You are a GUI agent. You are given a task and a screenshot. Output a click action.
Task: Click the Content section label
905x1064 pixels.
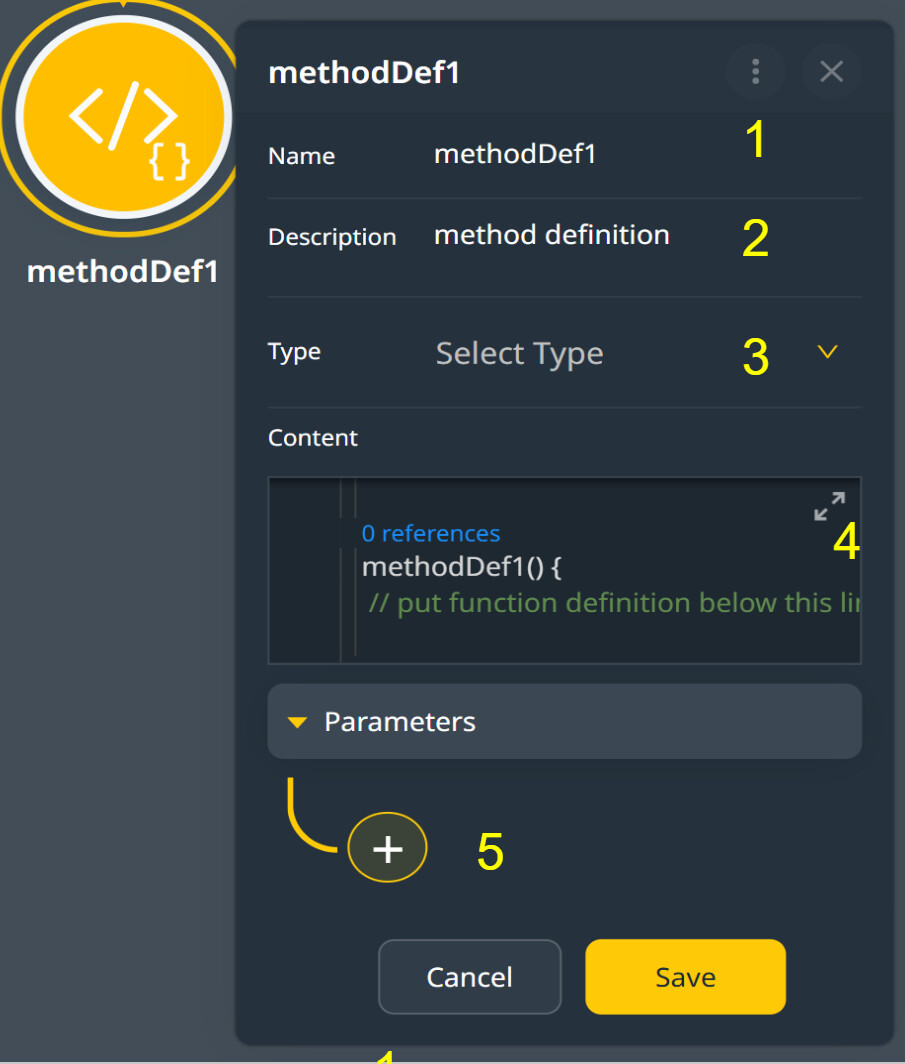tap(313, 438)
